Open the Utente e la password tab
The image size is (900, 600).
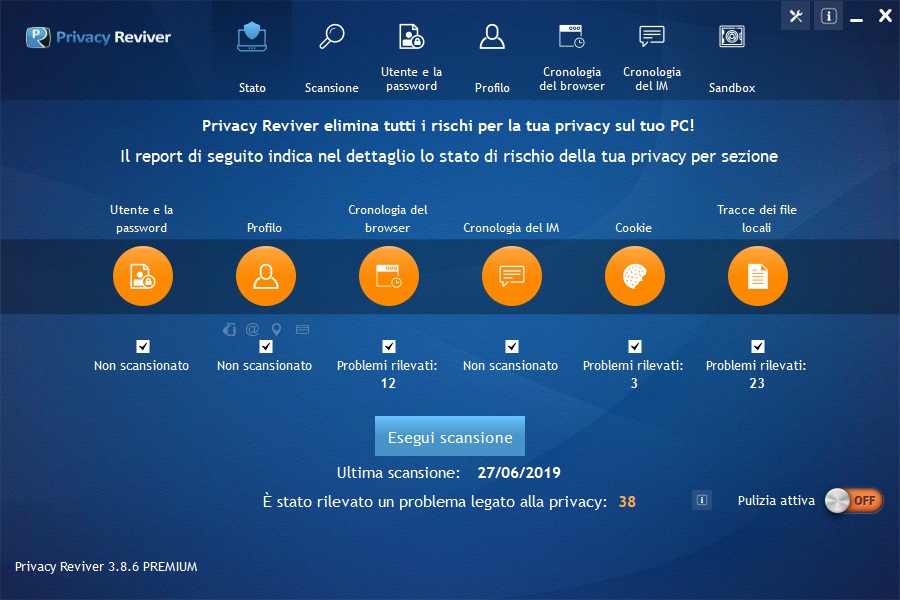point(412,56)
